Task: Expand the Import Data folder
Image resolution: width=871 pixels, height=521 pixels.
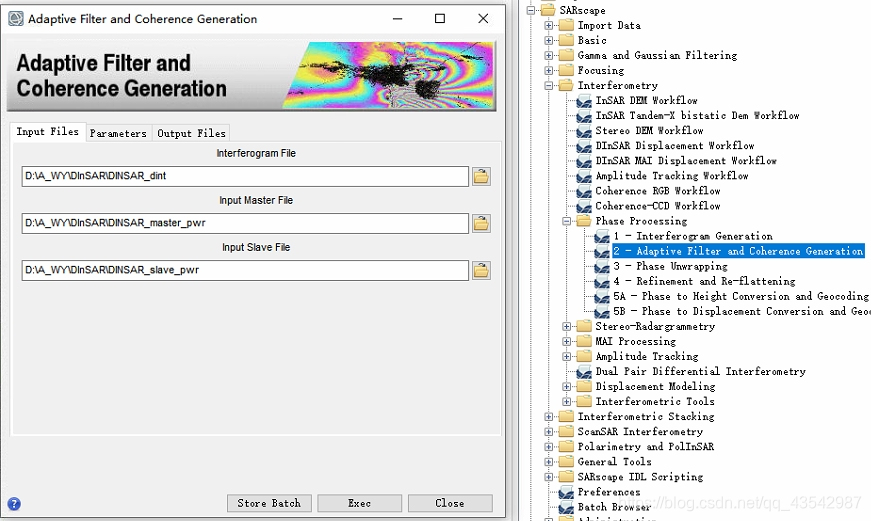Action: 549,25
